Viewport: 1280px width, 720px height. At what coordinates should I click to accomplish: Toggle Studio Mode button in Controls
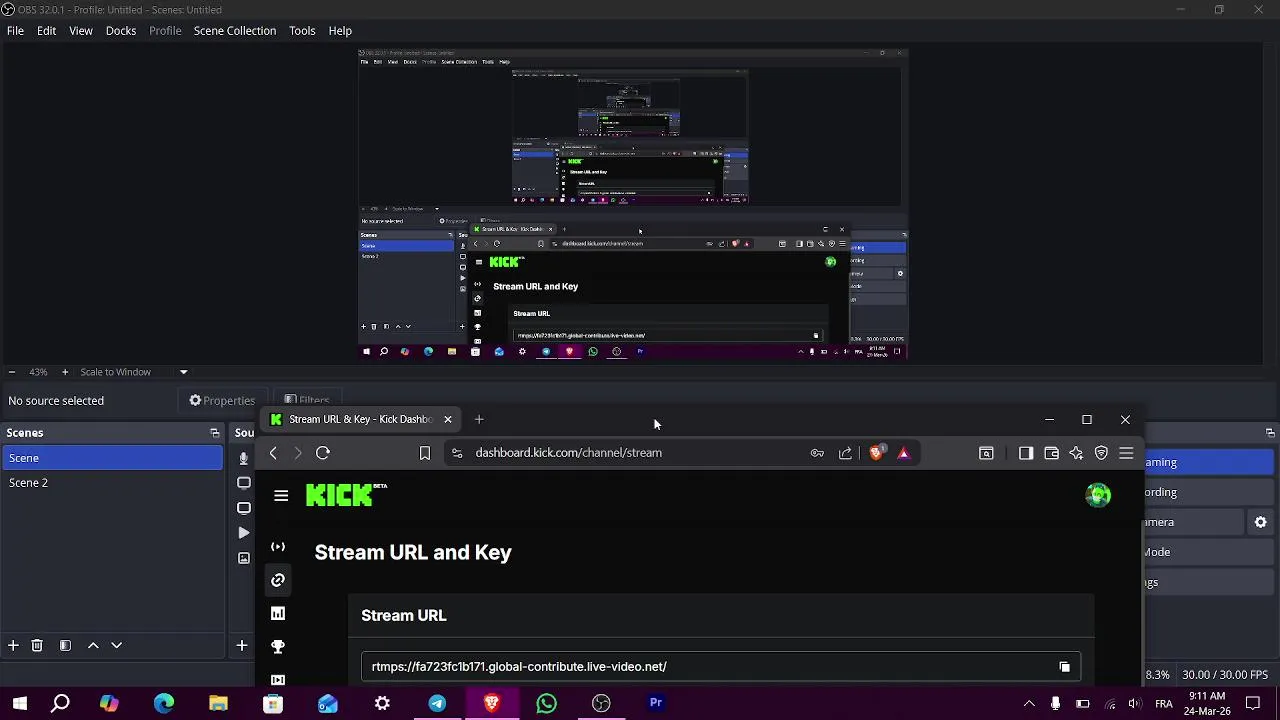click(x=1208, y=552)
